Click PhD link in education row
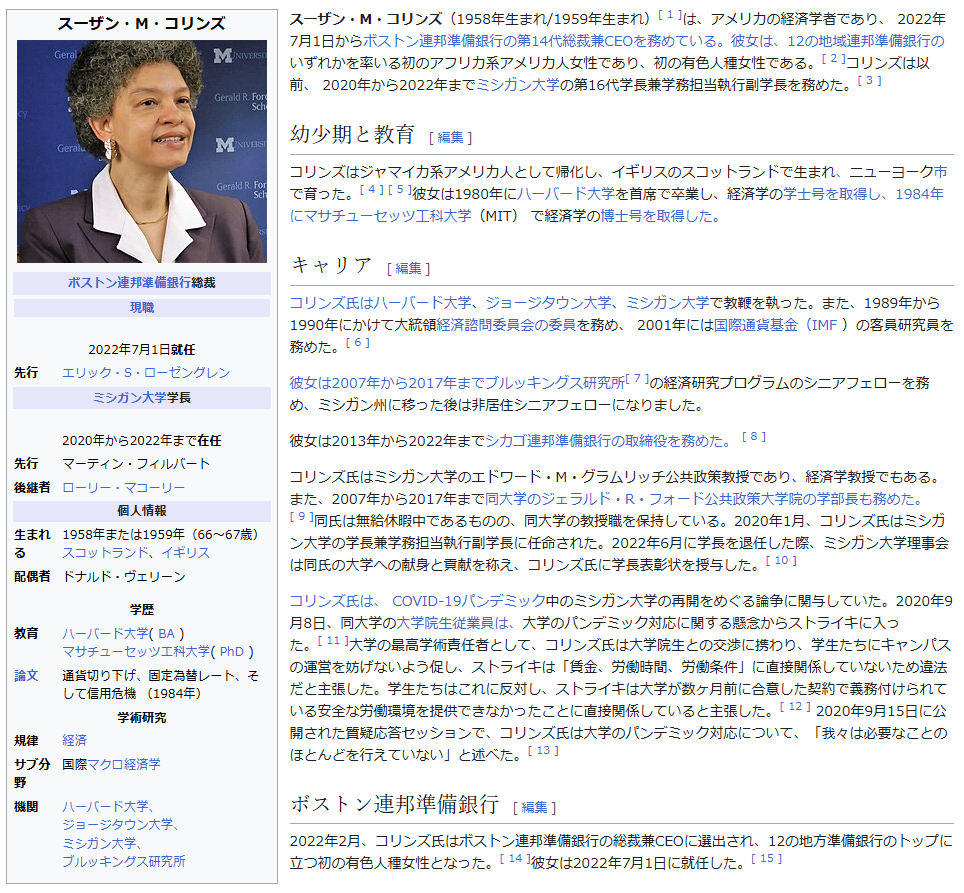The width and height of the screenshot is (964, 893). 232,651
